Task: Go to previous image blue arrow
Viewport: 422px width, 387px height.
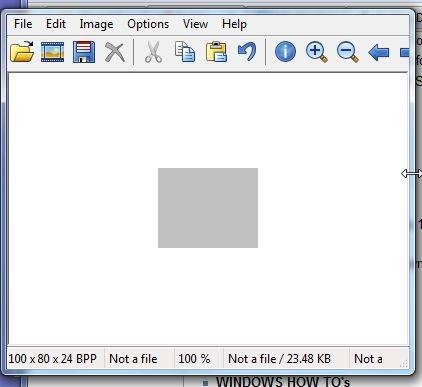Action: (x=379, y=52)
